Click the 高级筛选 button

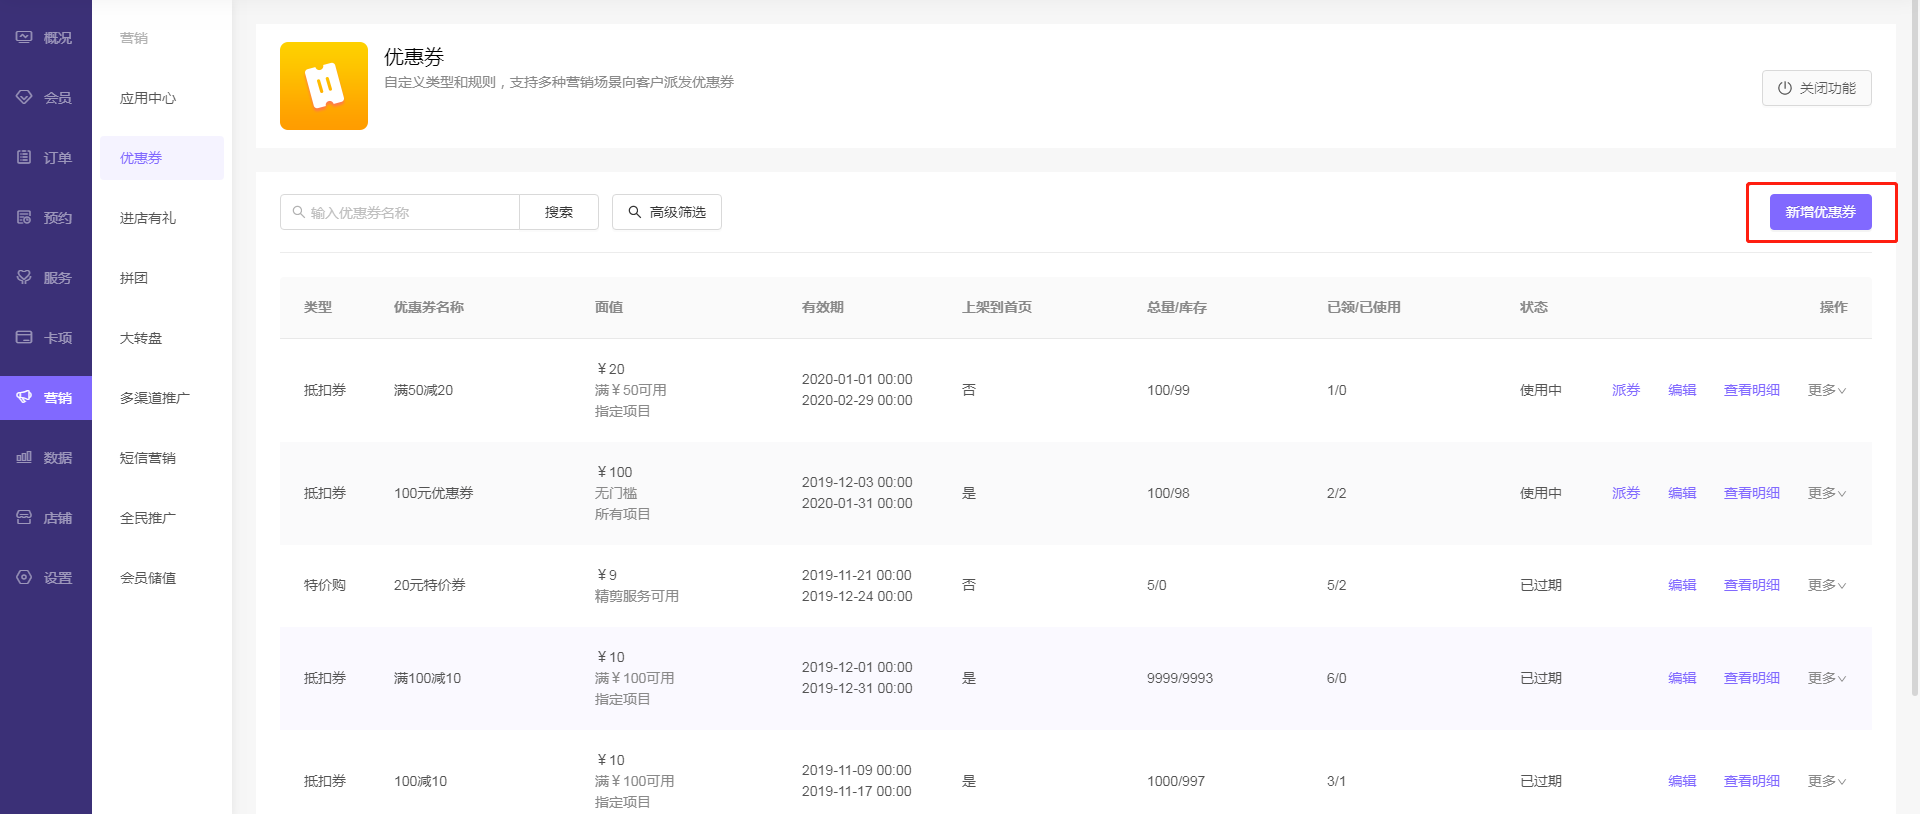(x=667, y=212)
